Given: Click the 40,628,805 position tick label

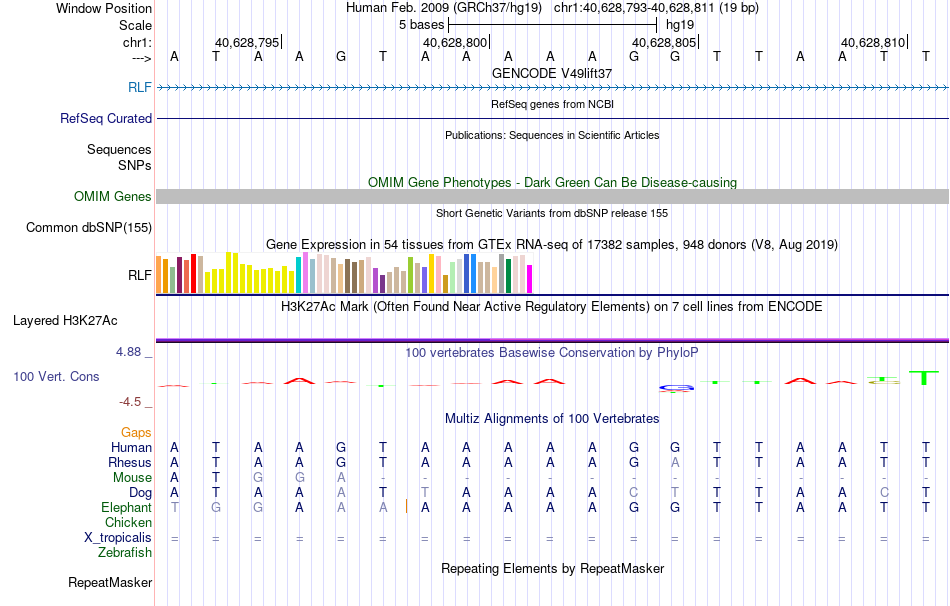Looking at the screenshot, I should [x=664, y=42].
